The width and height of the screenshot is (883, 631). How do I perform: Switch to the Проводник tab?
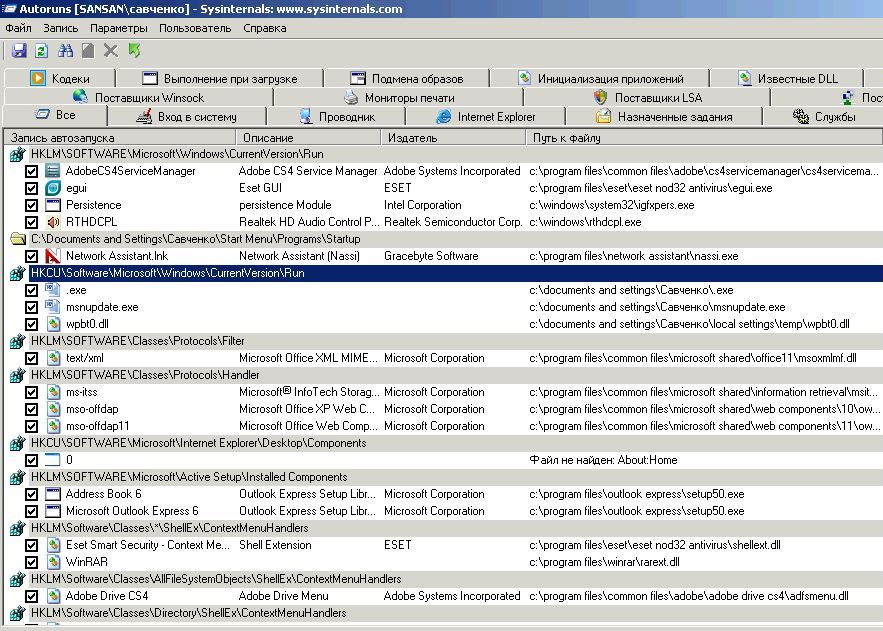tap(336, 117)
